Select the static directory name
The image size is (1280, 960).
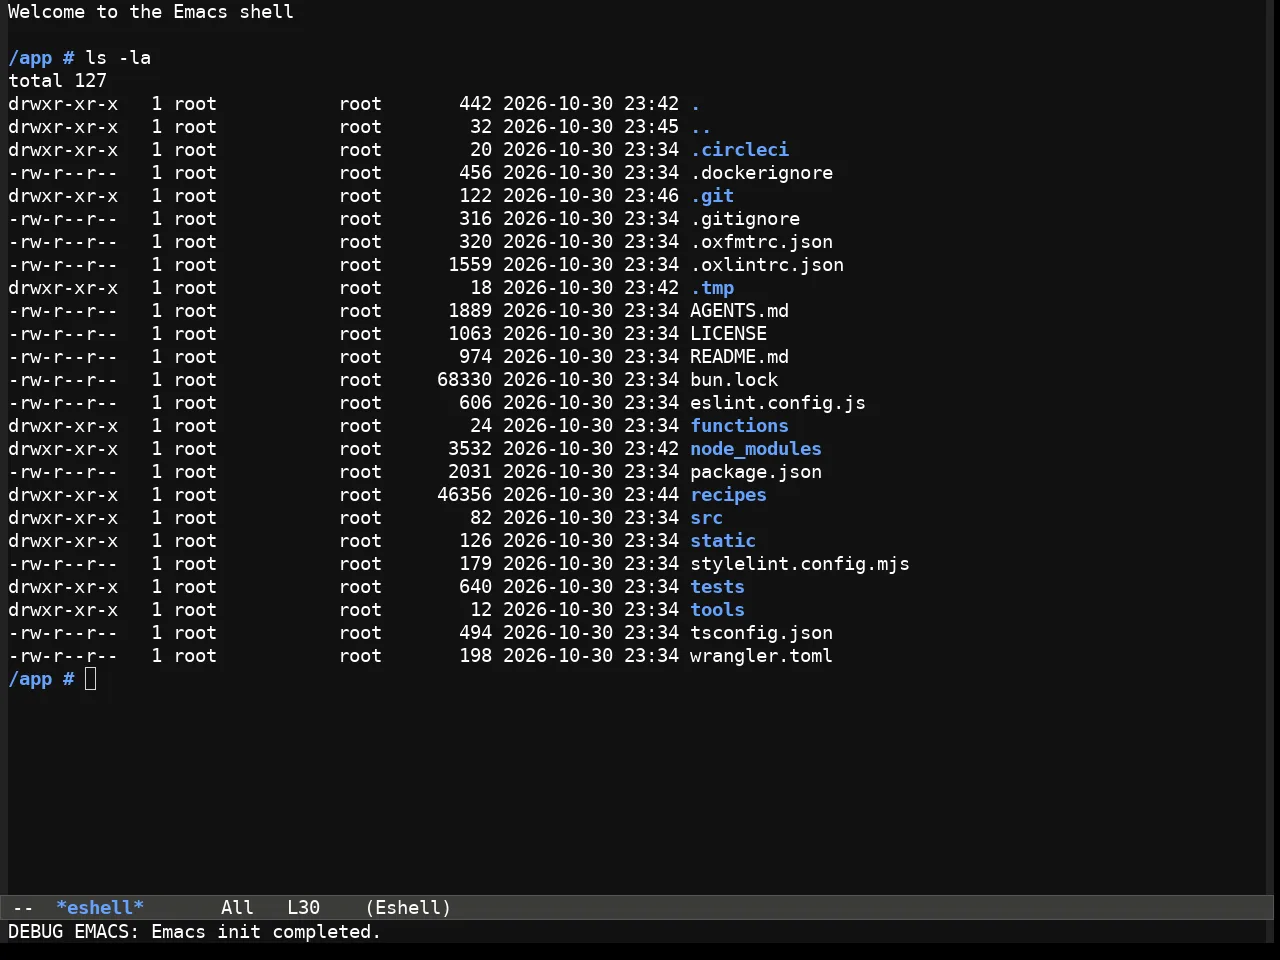pos(723,541)
